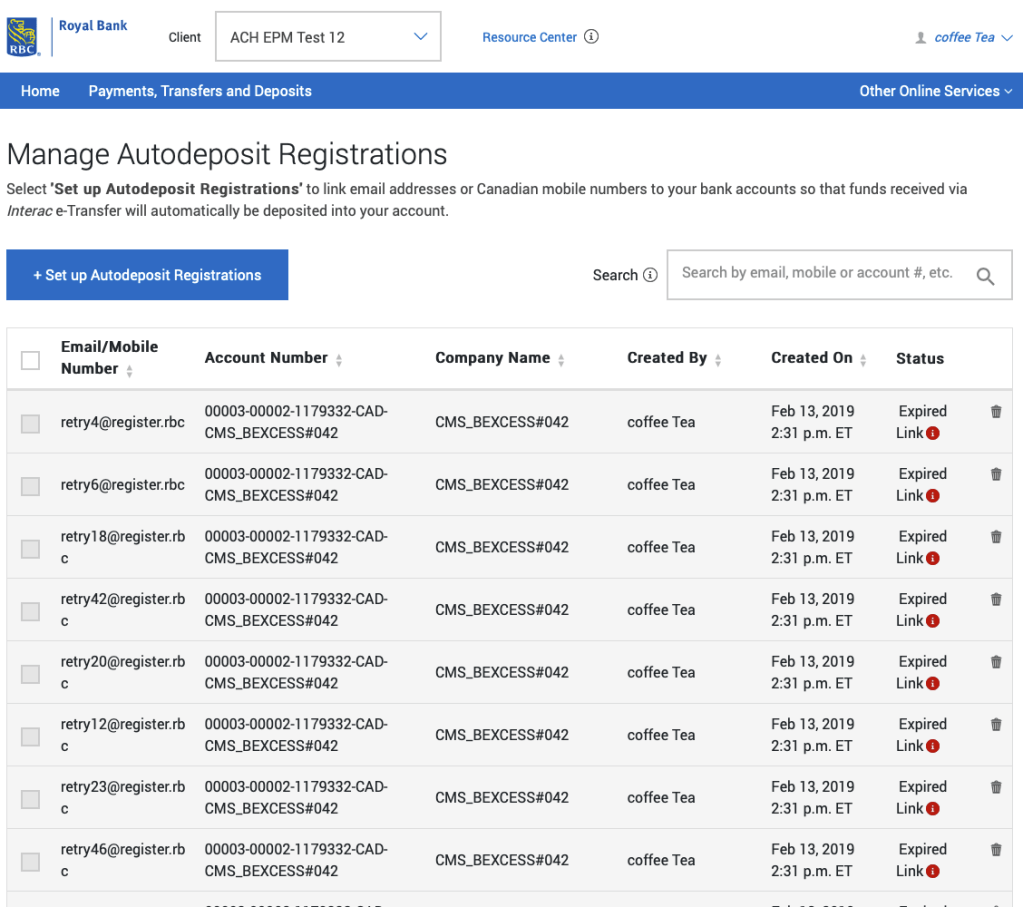Delete the retry4@register.rbc registration via trash icon
Image resolution: width=1023 pixels, height=907 pixels.
(x=996, y=411)
